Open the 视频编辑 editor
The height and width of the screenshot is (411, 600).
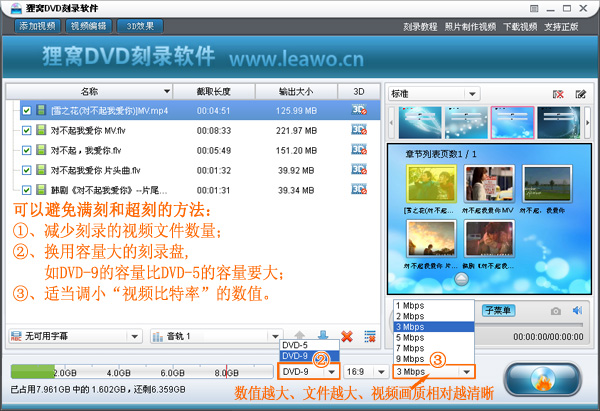[x=88, y=26]
